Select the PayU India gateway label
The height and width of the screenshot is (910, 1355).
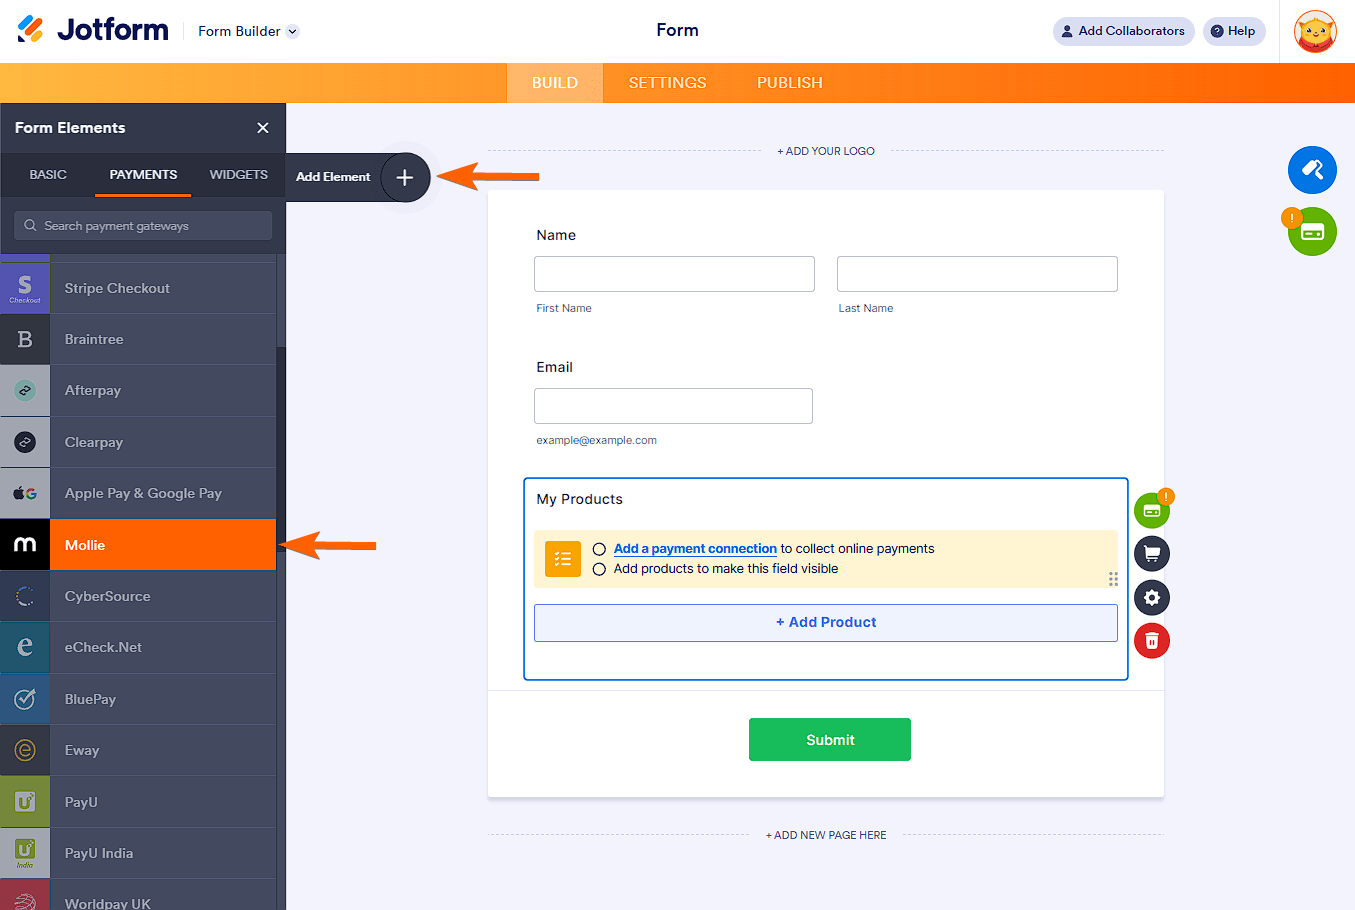99,854
